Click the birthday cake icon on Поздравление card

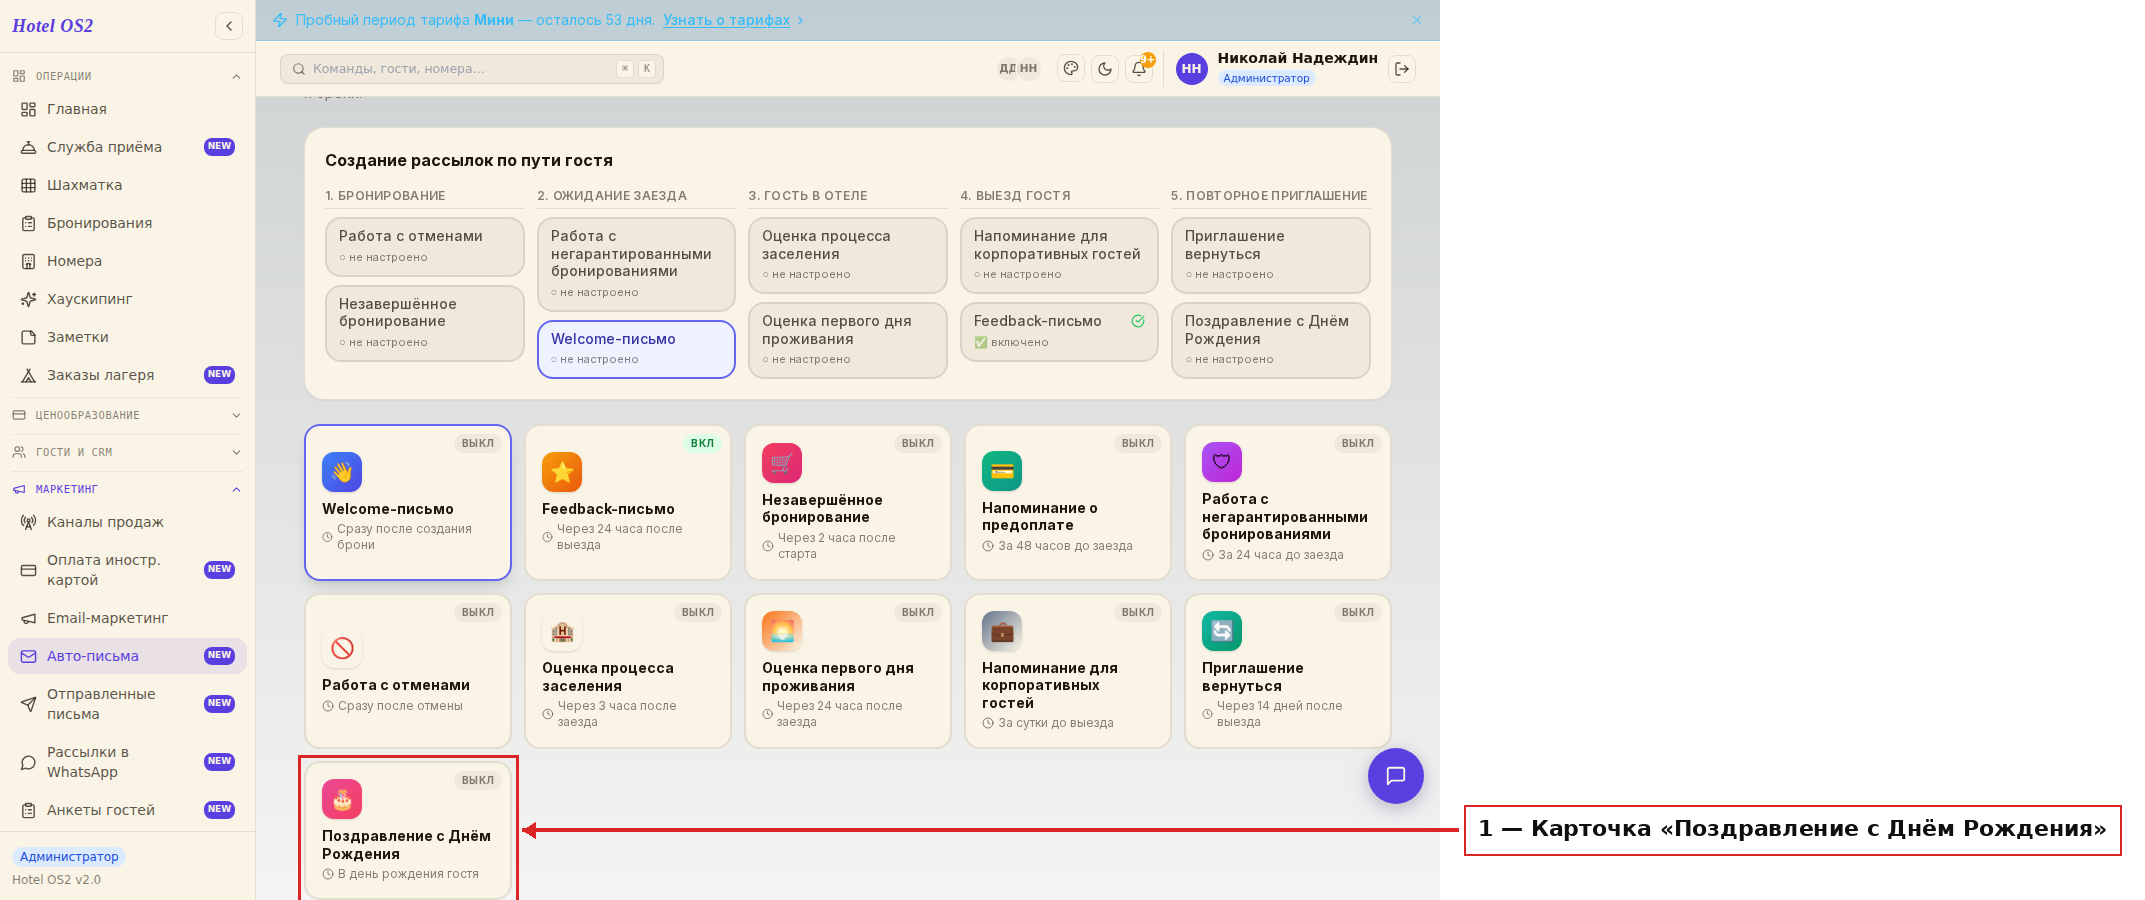pyautogui.click(x=342, y=799)
